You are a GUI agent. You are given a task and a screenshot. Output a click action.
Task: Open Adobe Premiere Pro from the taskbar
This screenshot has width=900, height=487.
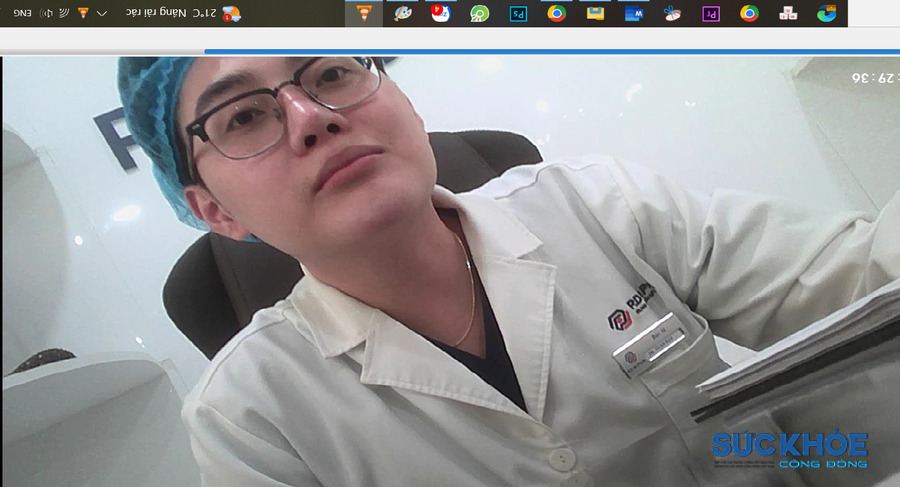tap(711, 13)
